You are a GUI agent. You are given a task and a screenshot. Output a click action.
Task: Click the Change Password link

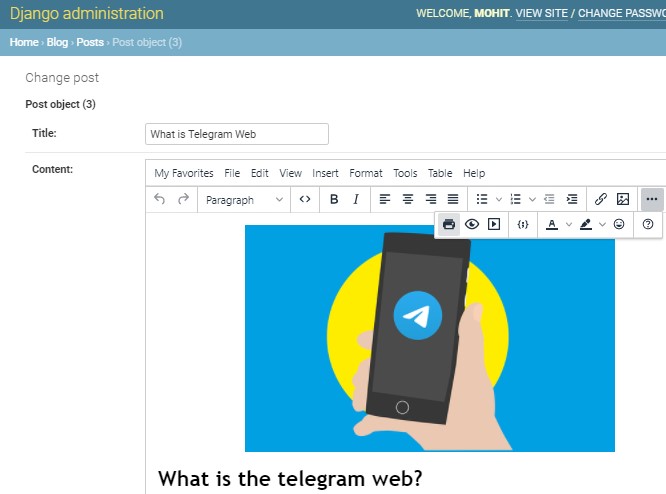click(x=622, y=14)
